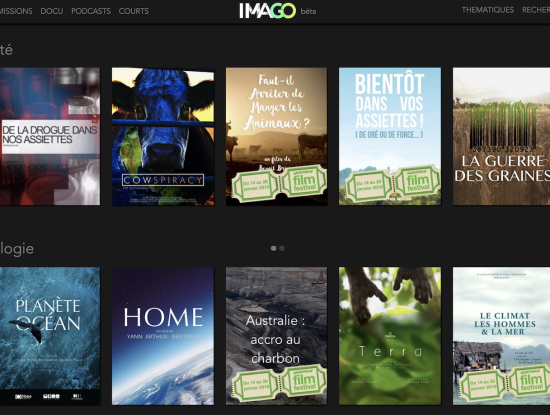Open the HOME film poster
The width and height of the screenshot is (550, 415).
[163, 336]
